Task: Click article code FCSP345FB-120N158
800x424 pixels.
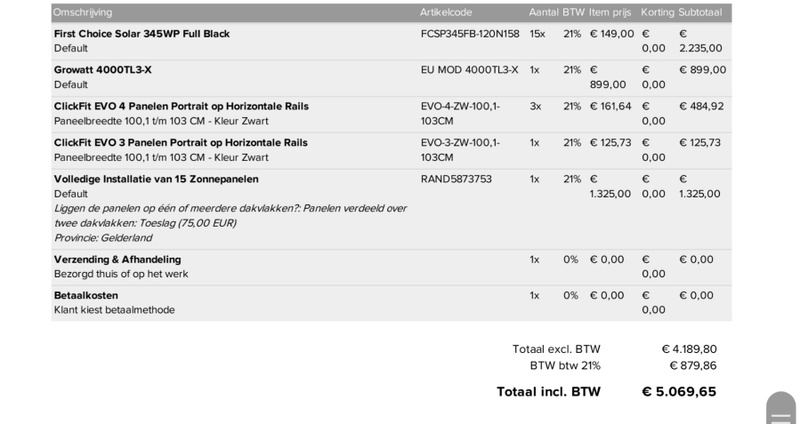Action: [x=471, y=34]
